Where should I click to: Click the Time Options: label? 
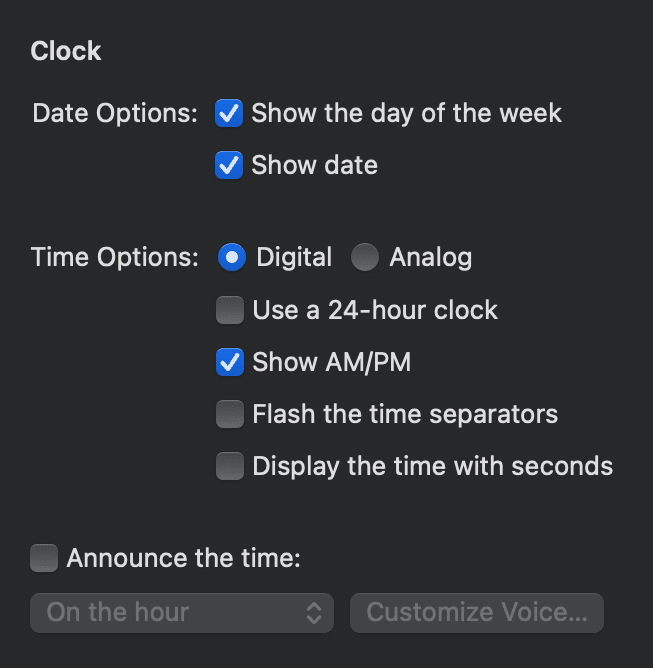coord(115,258)
